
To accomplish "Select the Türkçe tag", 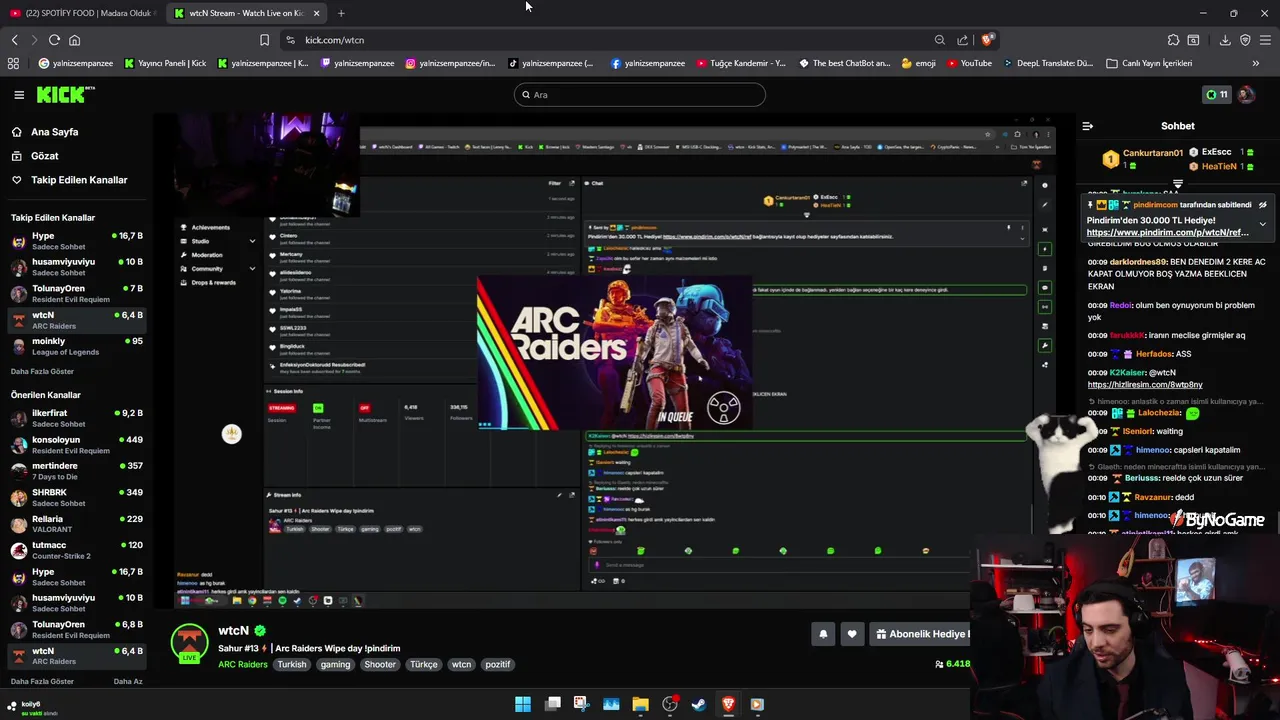I will (x=424, y=664).
